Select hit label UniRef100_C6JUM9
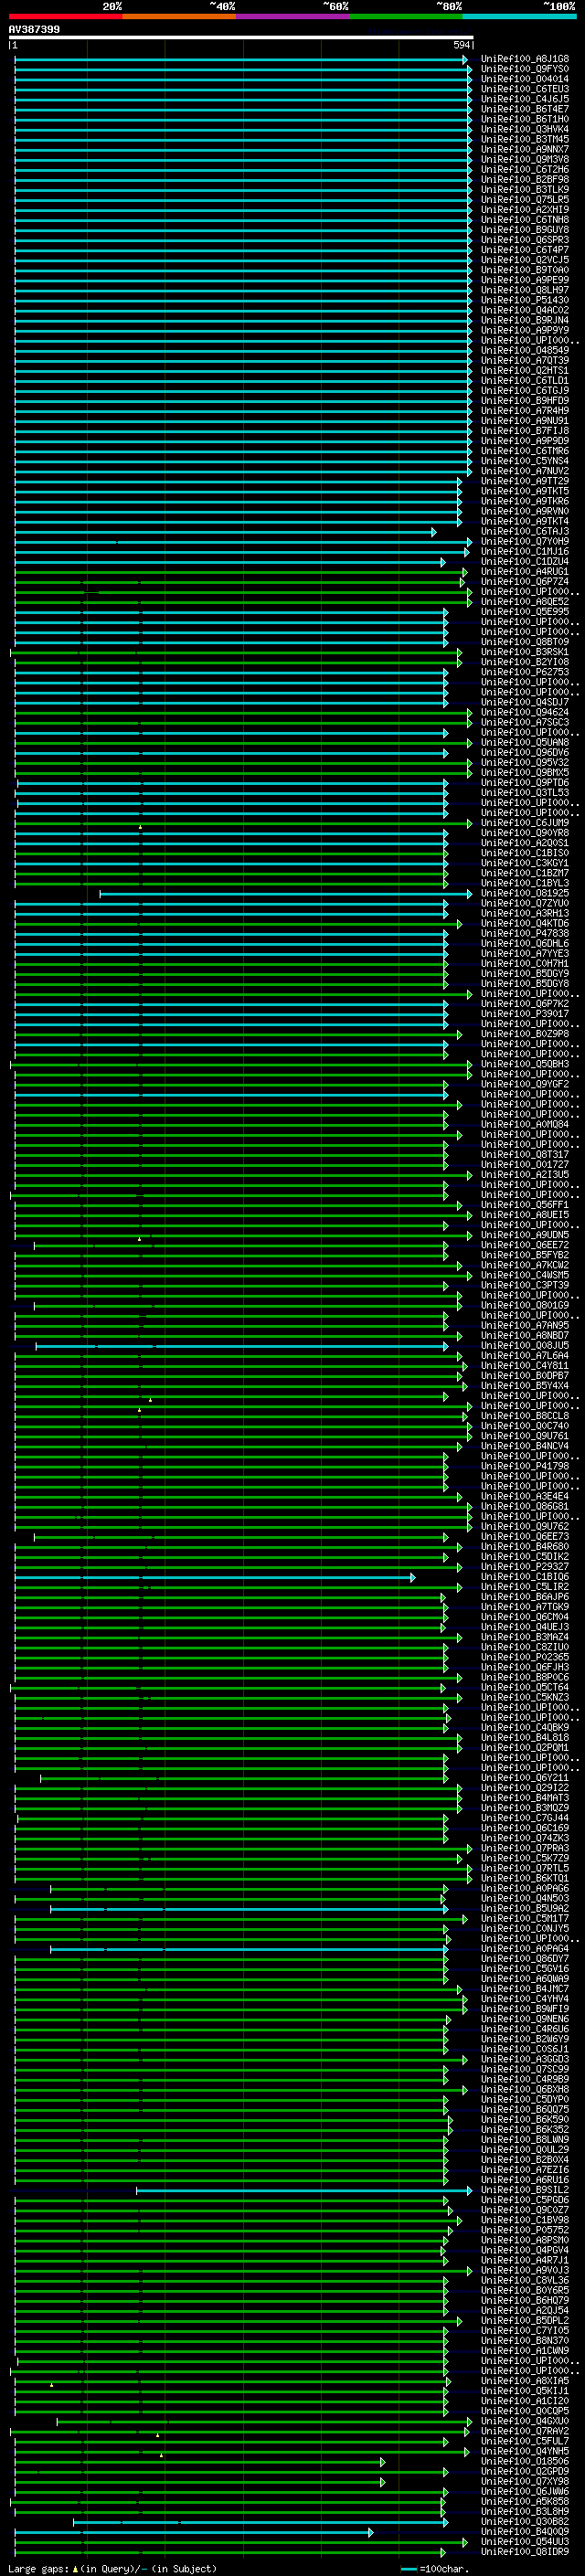The height and width of the screenshot is (2576, 585). tap(525, 822)
